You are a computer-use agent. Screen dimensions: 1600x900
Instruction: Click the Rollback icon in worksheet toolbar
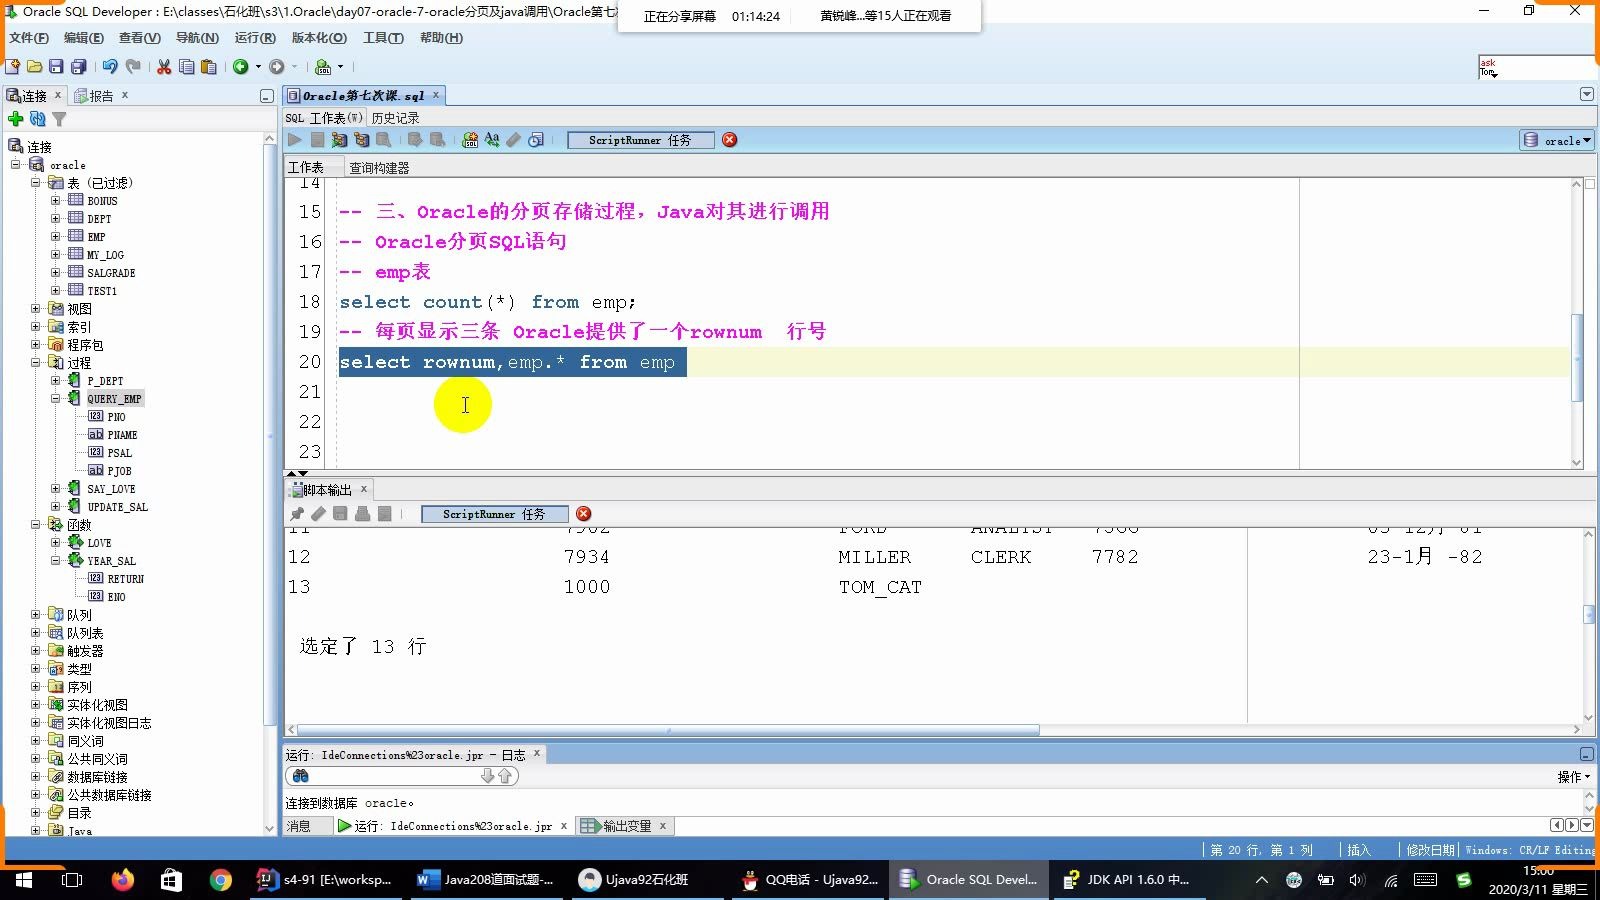click(437, 140)
